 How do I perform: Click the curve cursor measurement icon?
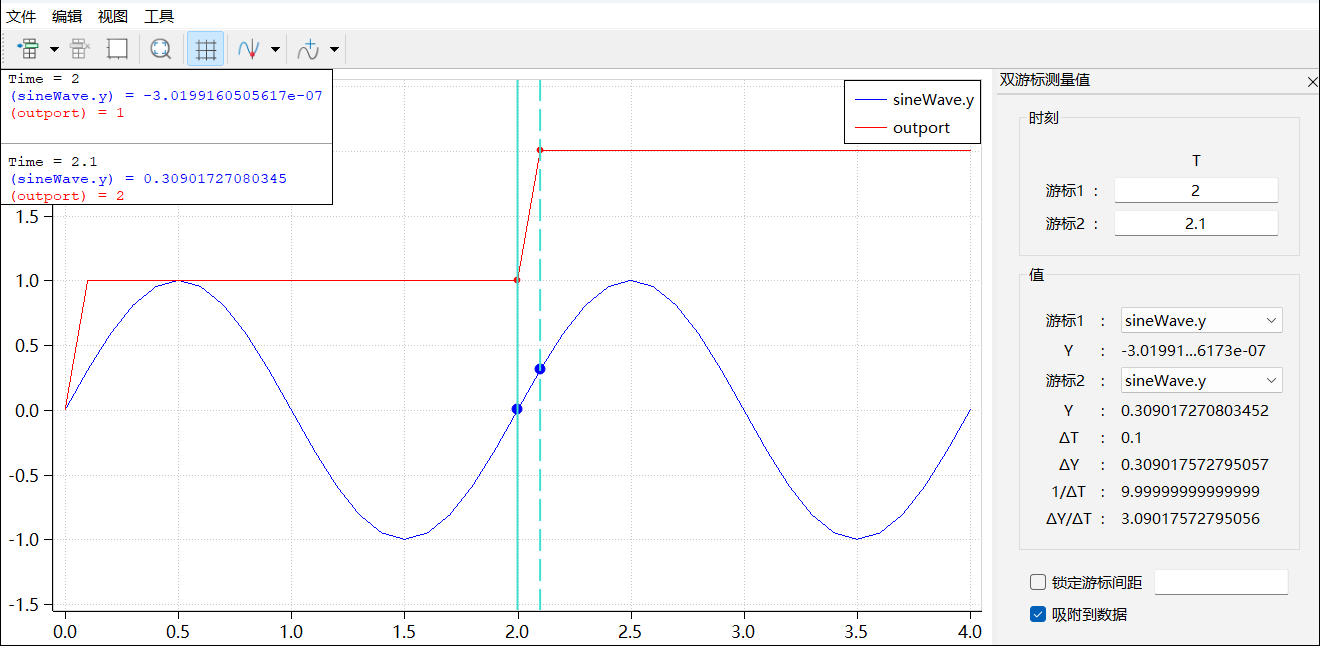click(249, 48)
